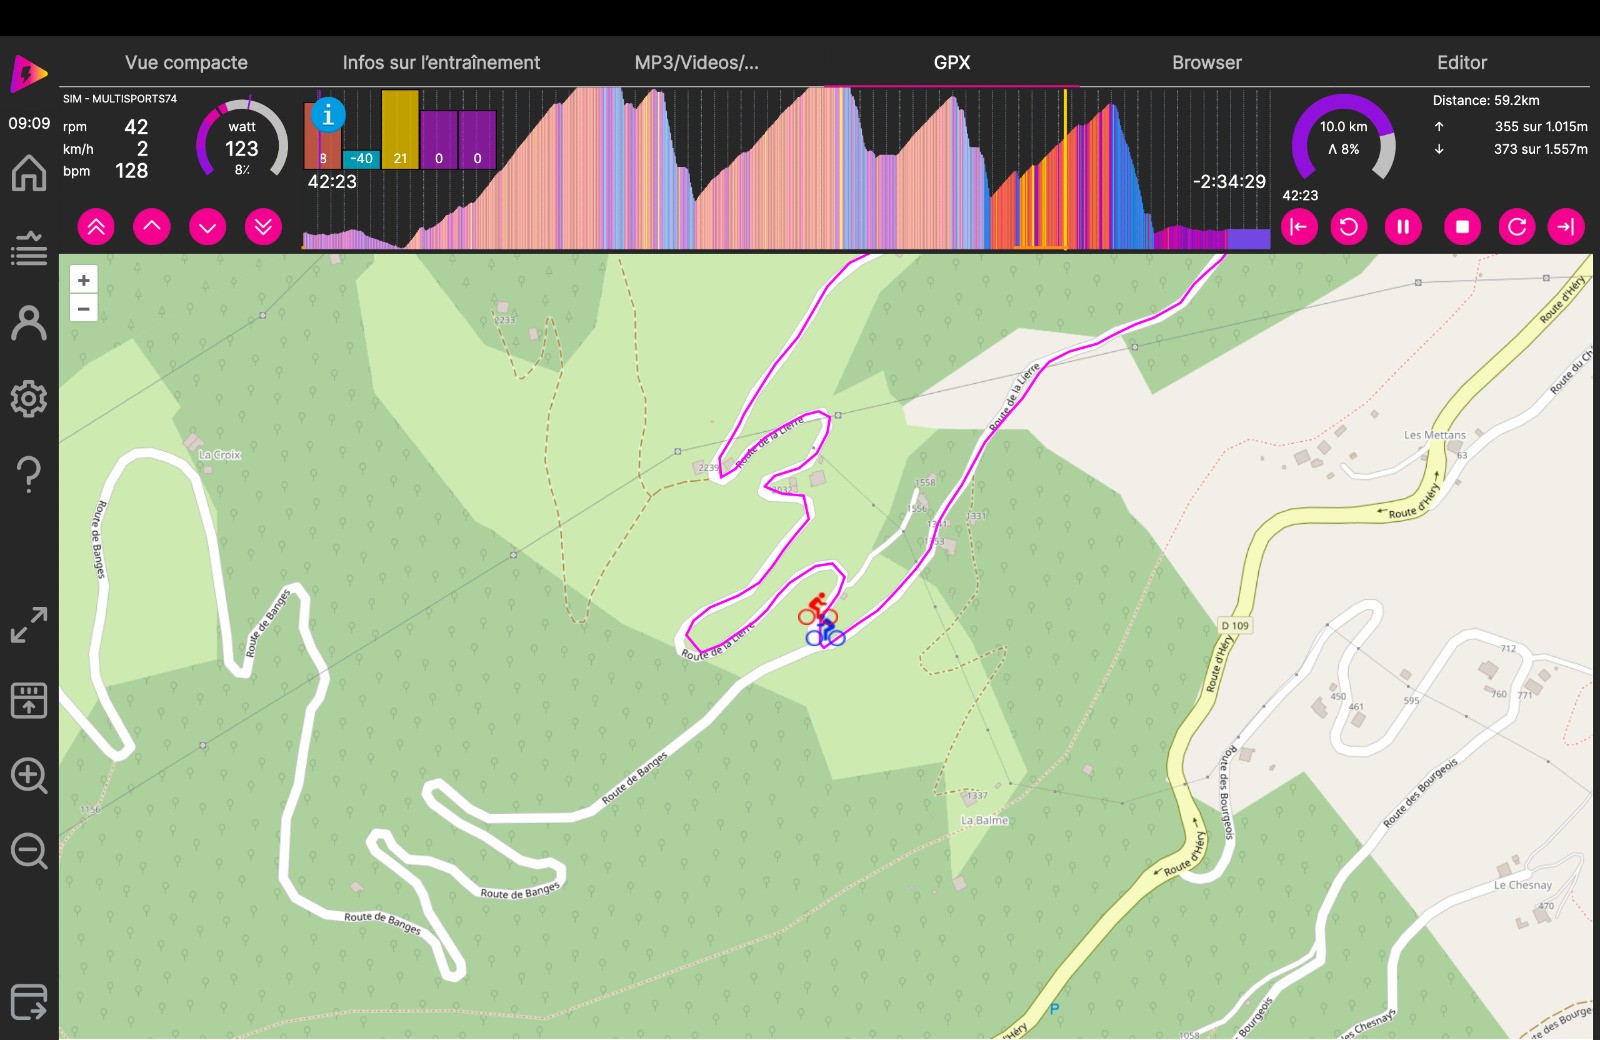
Task: Decrease resistance with the single down chevron
Action: point(207,227)
